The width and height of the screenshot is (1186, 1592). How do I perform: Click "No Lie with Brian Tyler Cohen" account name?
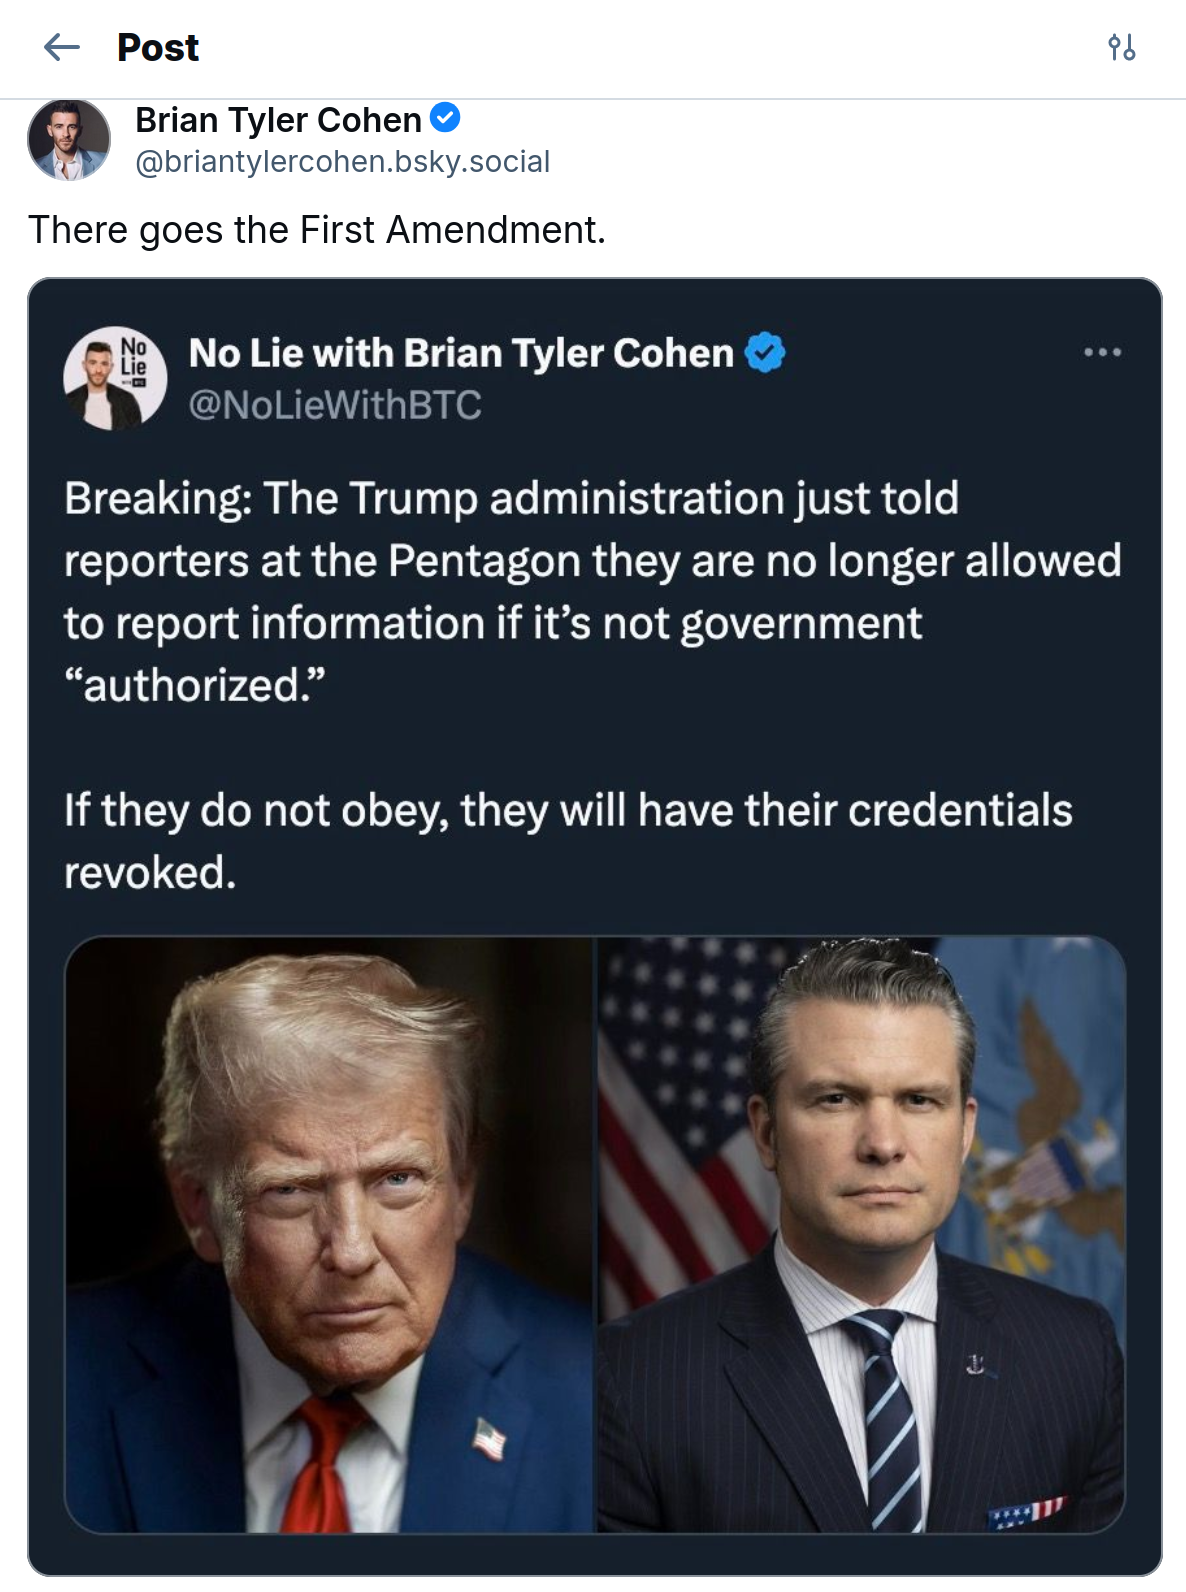(461, 353)
